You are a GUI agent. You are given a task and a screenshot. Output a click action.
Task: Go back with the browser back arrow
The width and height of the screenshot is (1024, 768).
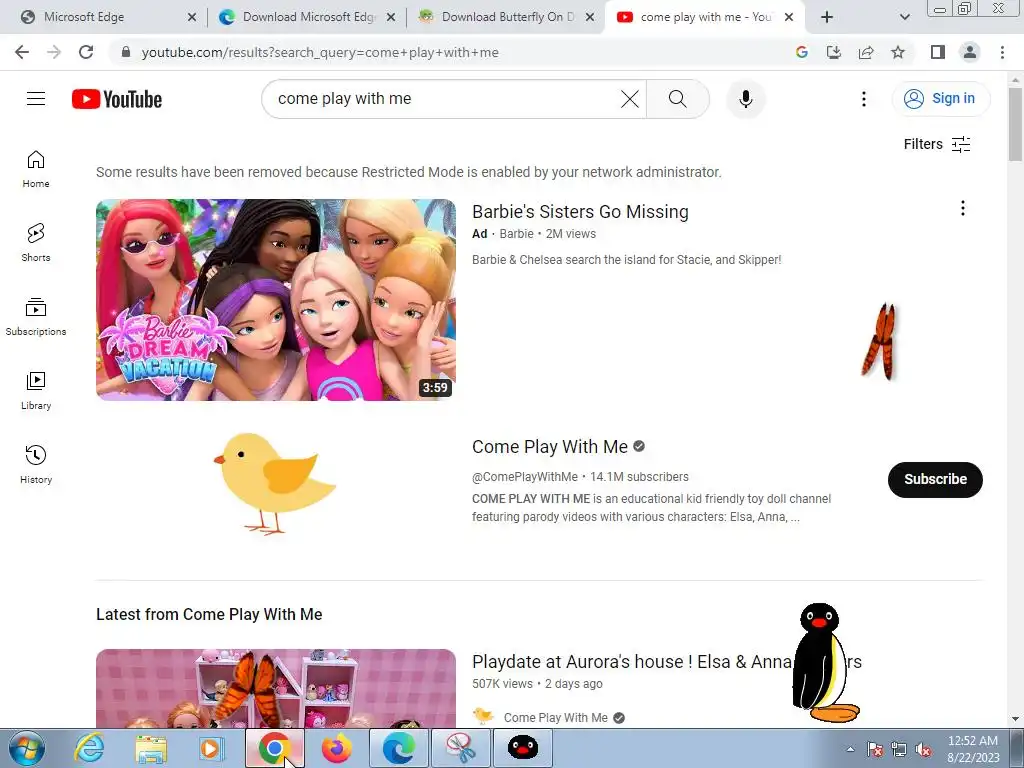coord(22,52)
